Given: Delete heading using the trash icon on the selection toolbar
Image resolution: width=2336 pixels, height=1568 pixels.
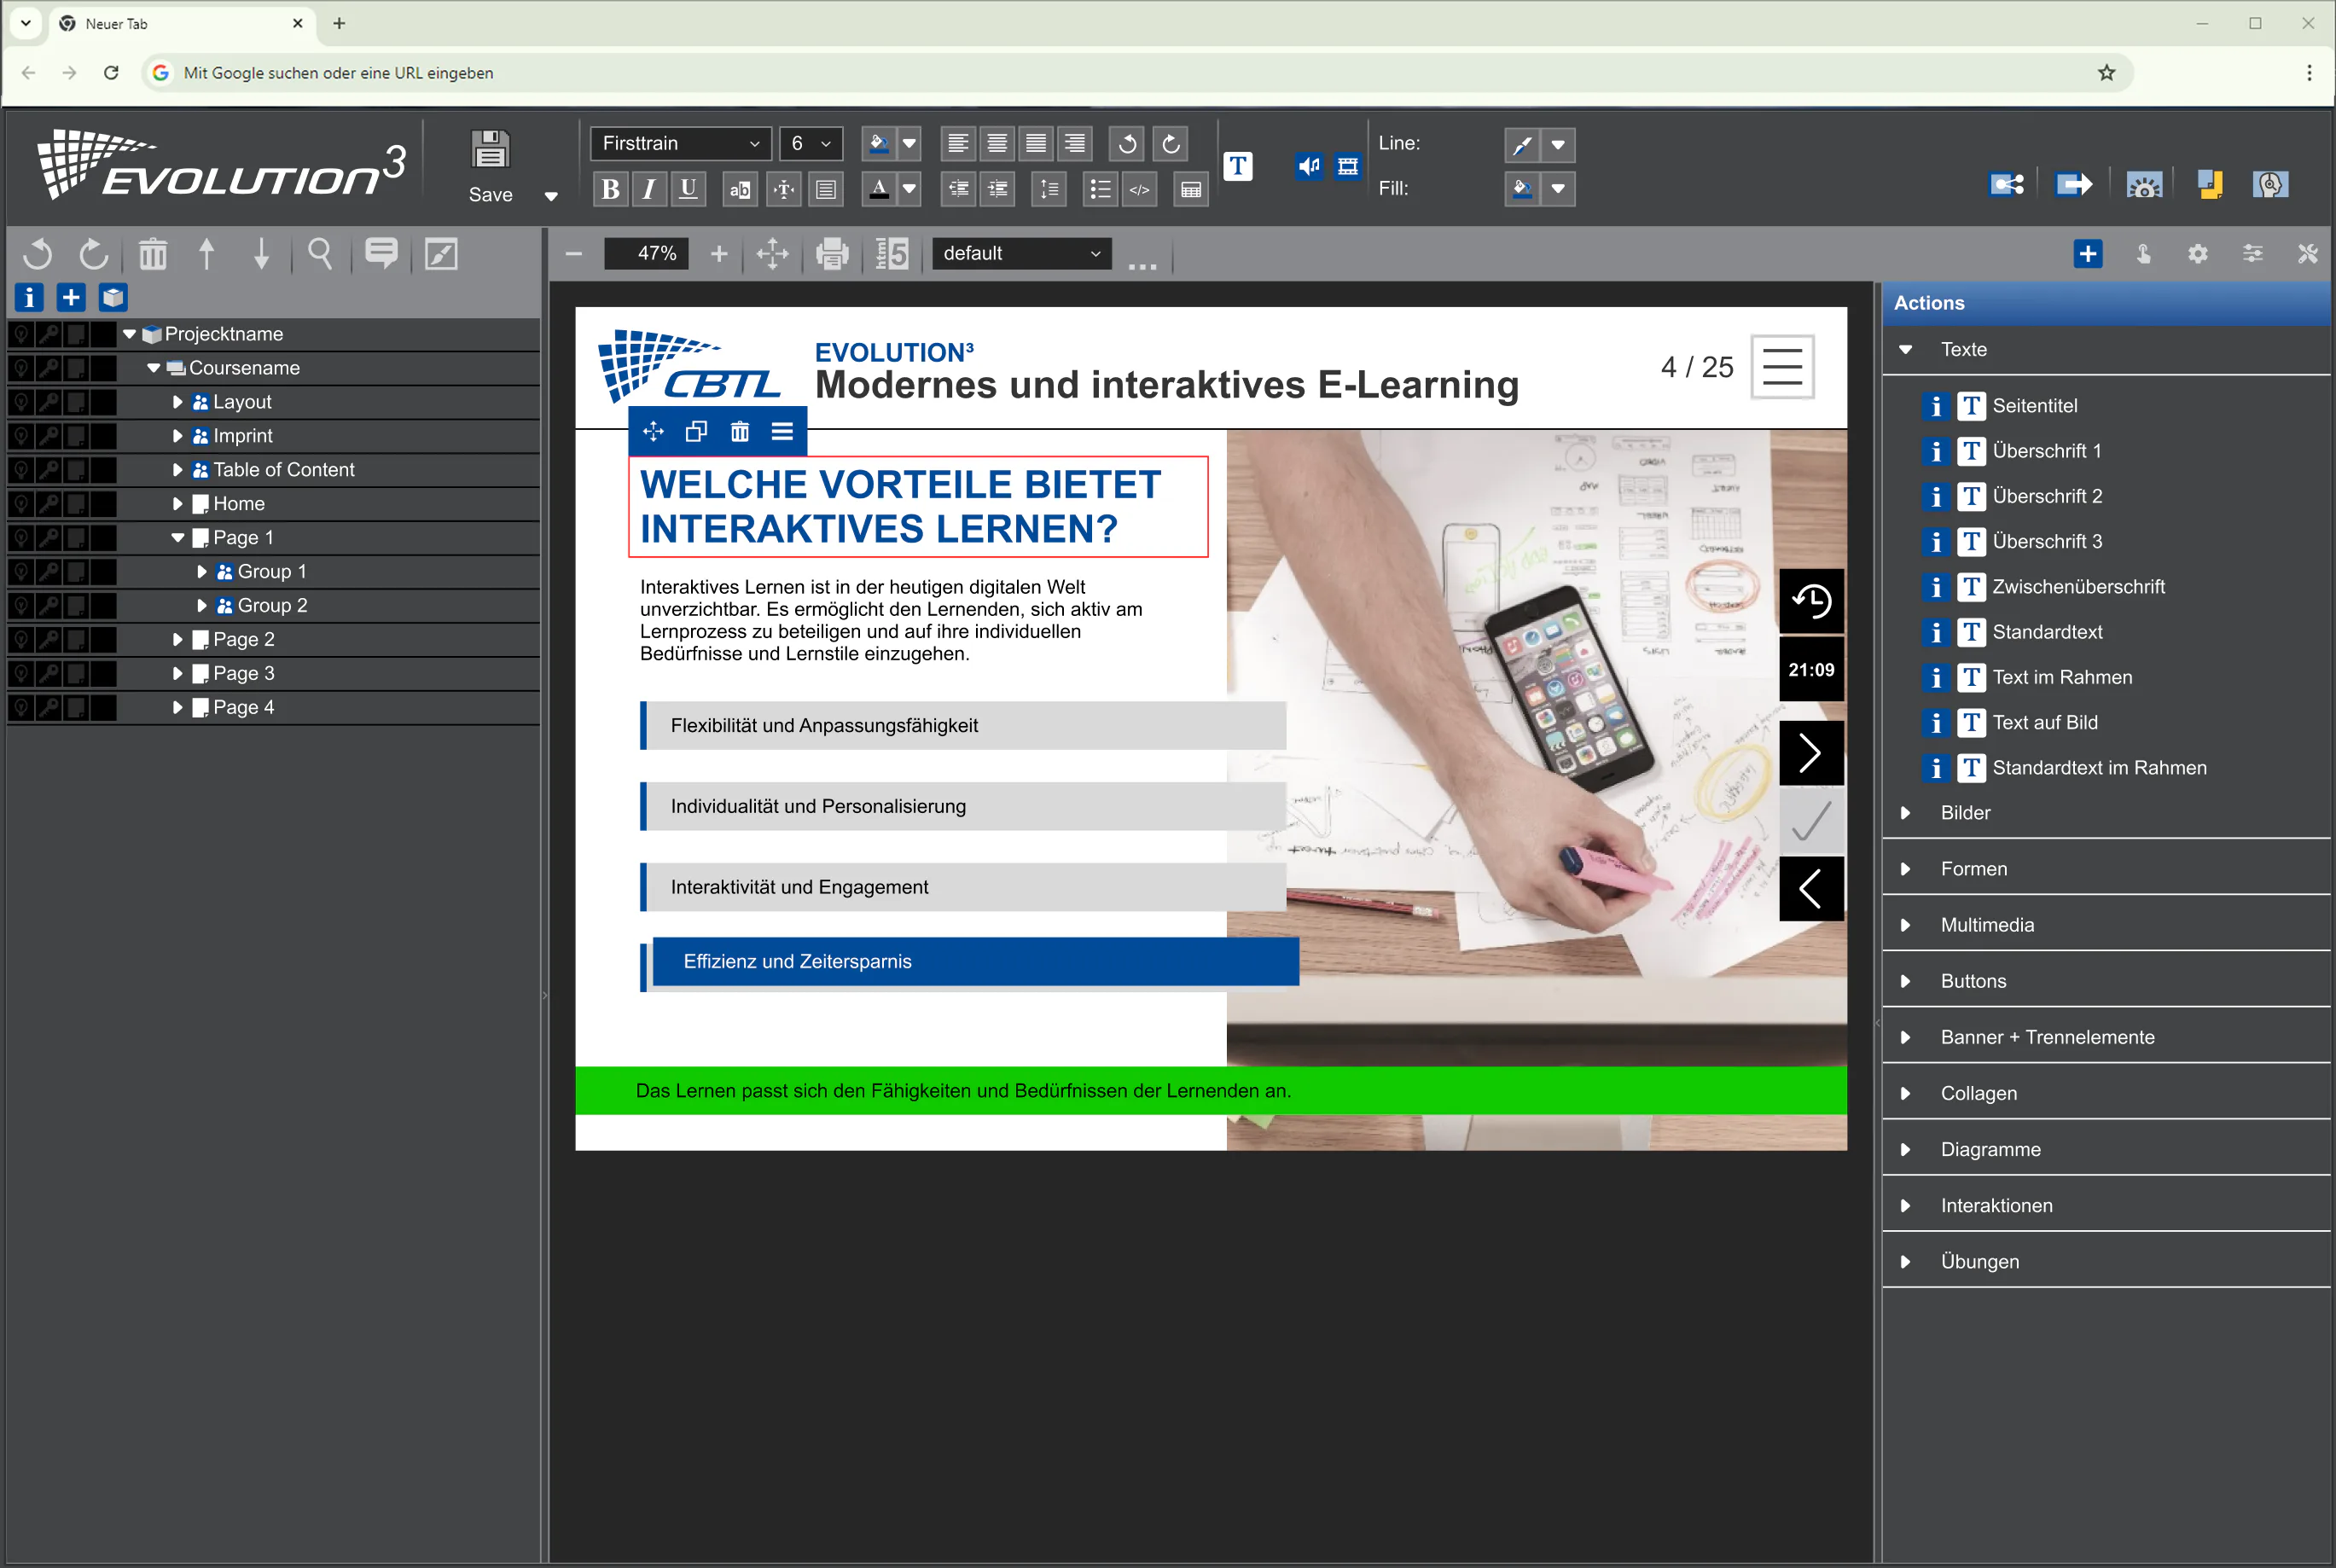Looking at the screenshot, I should (739, 431).
